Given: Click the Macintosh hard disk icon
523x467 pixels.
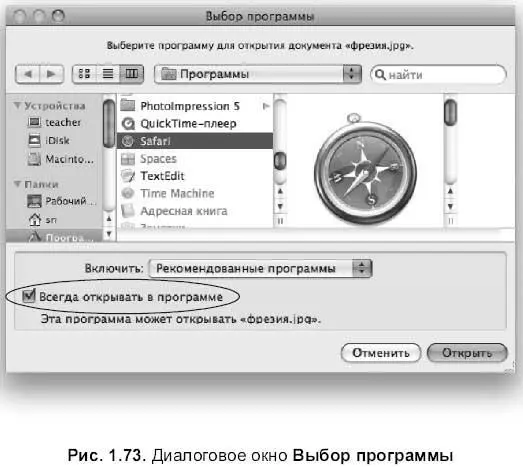Looking at the screenshot, I should [34, 159].
